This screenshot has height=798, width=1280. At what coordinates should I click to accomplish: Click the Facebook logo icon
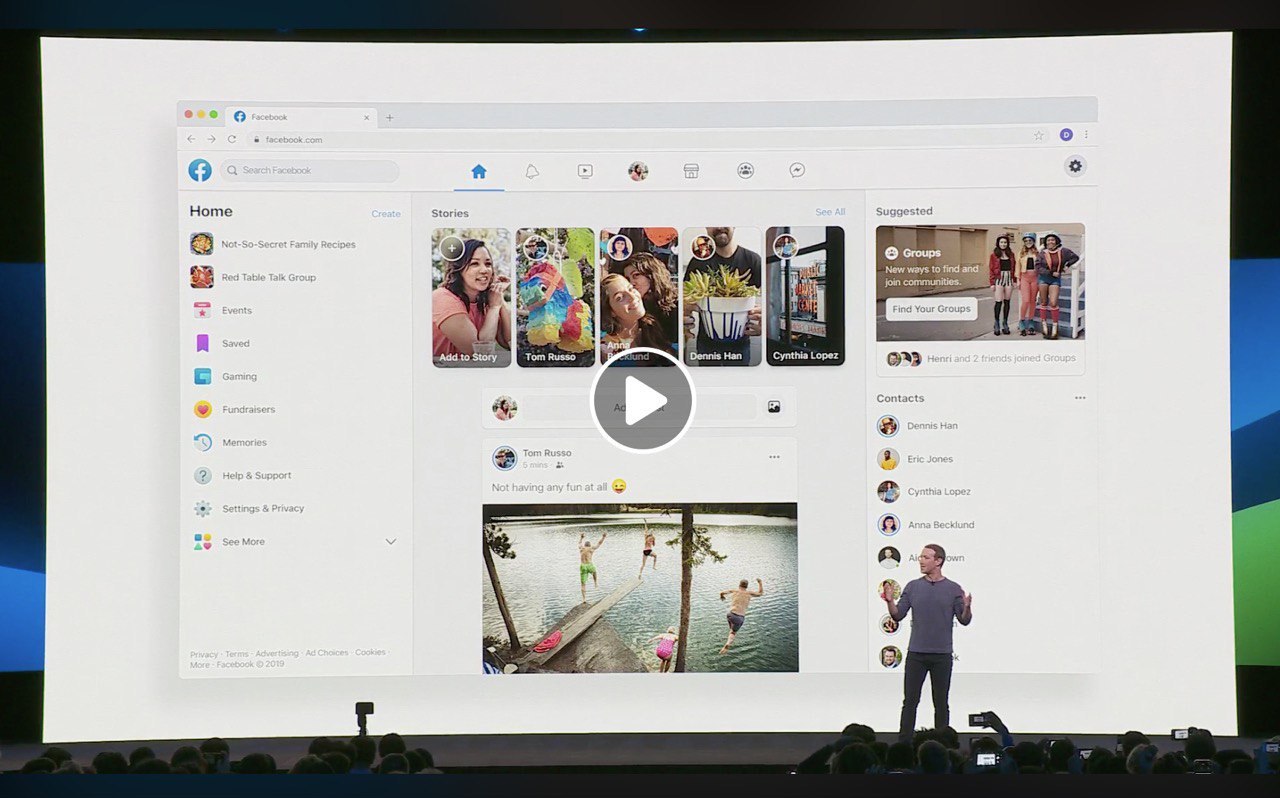point(200,170)
